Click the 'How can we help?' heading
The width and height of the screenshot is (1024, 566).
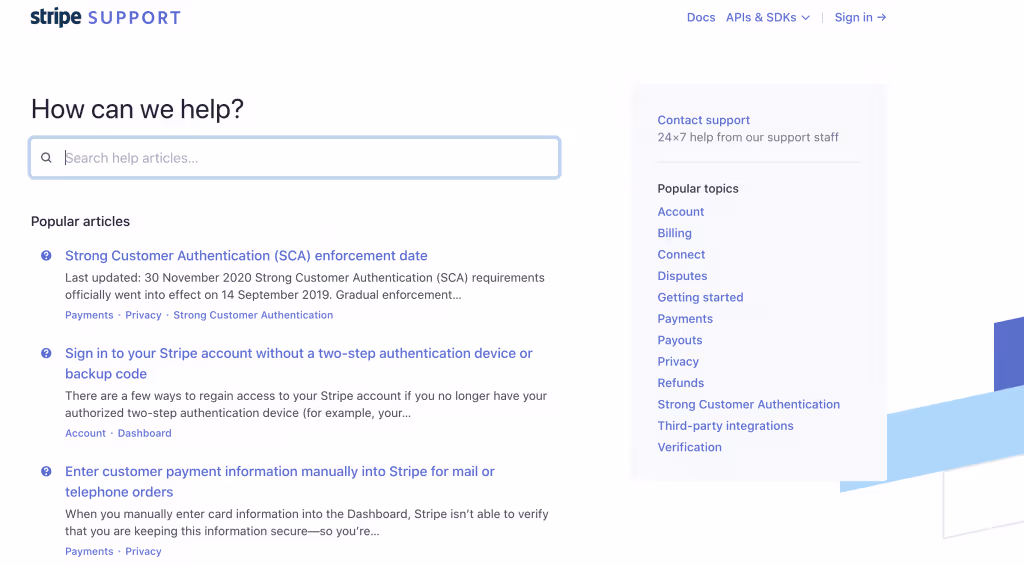[x=137, y=108]
